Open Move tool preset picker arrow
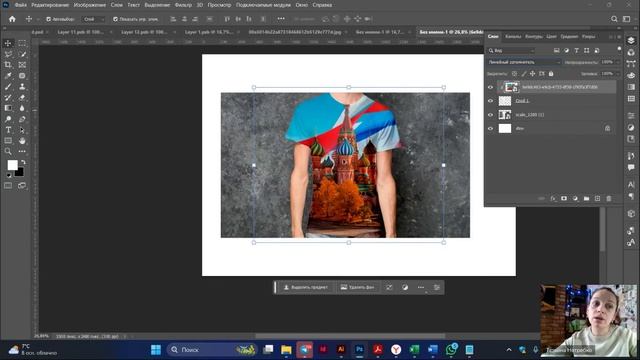The image size is (640, 360). 38,19
